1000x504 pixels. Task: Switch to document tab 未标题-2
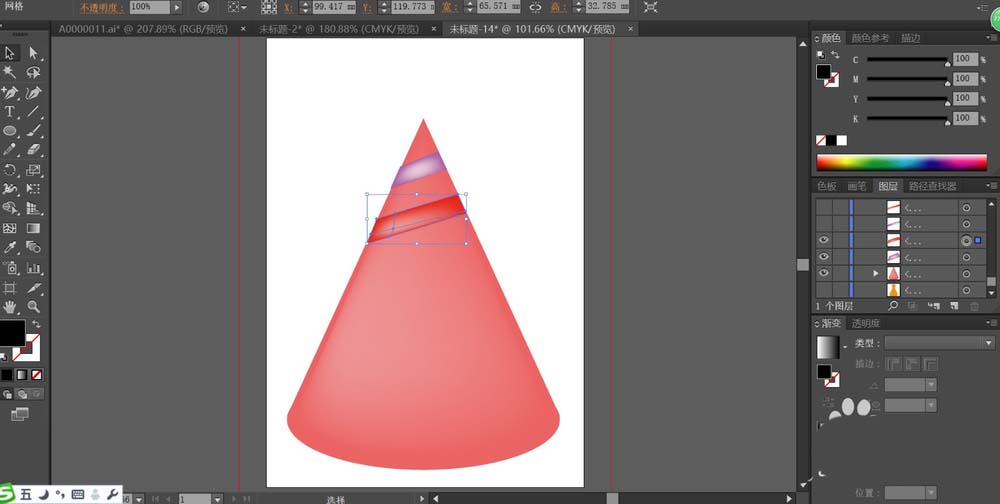339,29
